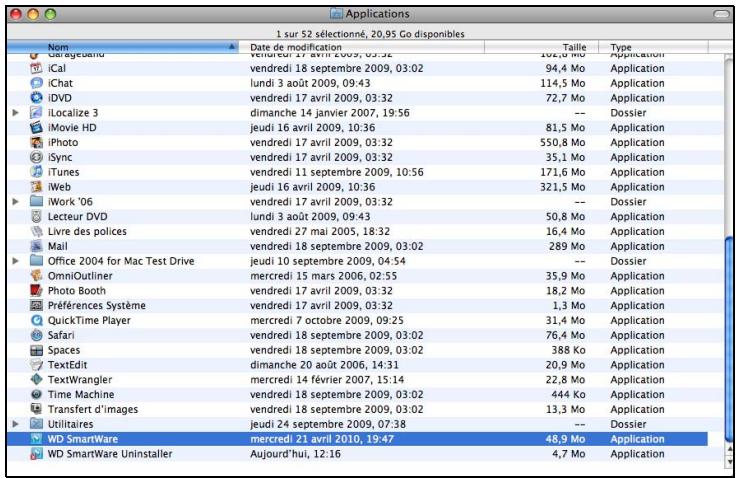The height and width of the screenshot is (478, 737).
Task: Click the QuickTime Player icon
Action: pos(36,321)
